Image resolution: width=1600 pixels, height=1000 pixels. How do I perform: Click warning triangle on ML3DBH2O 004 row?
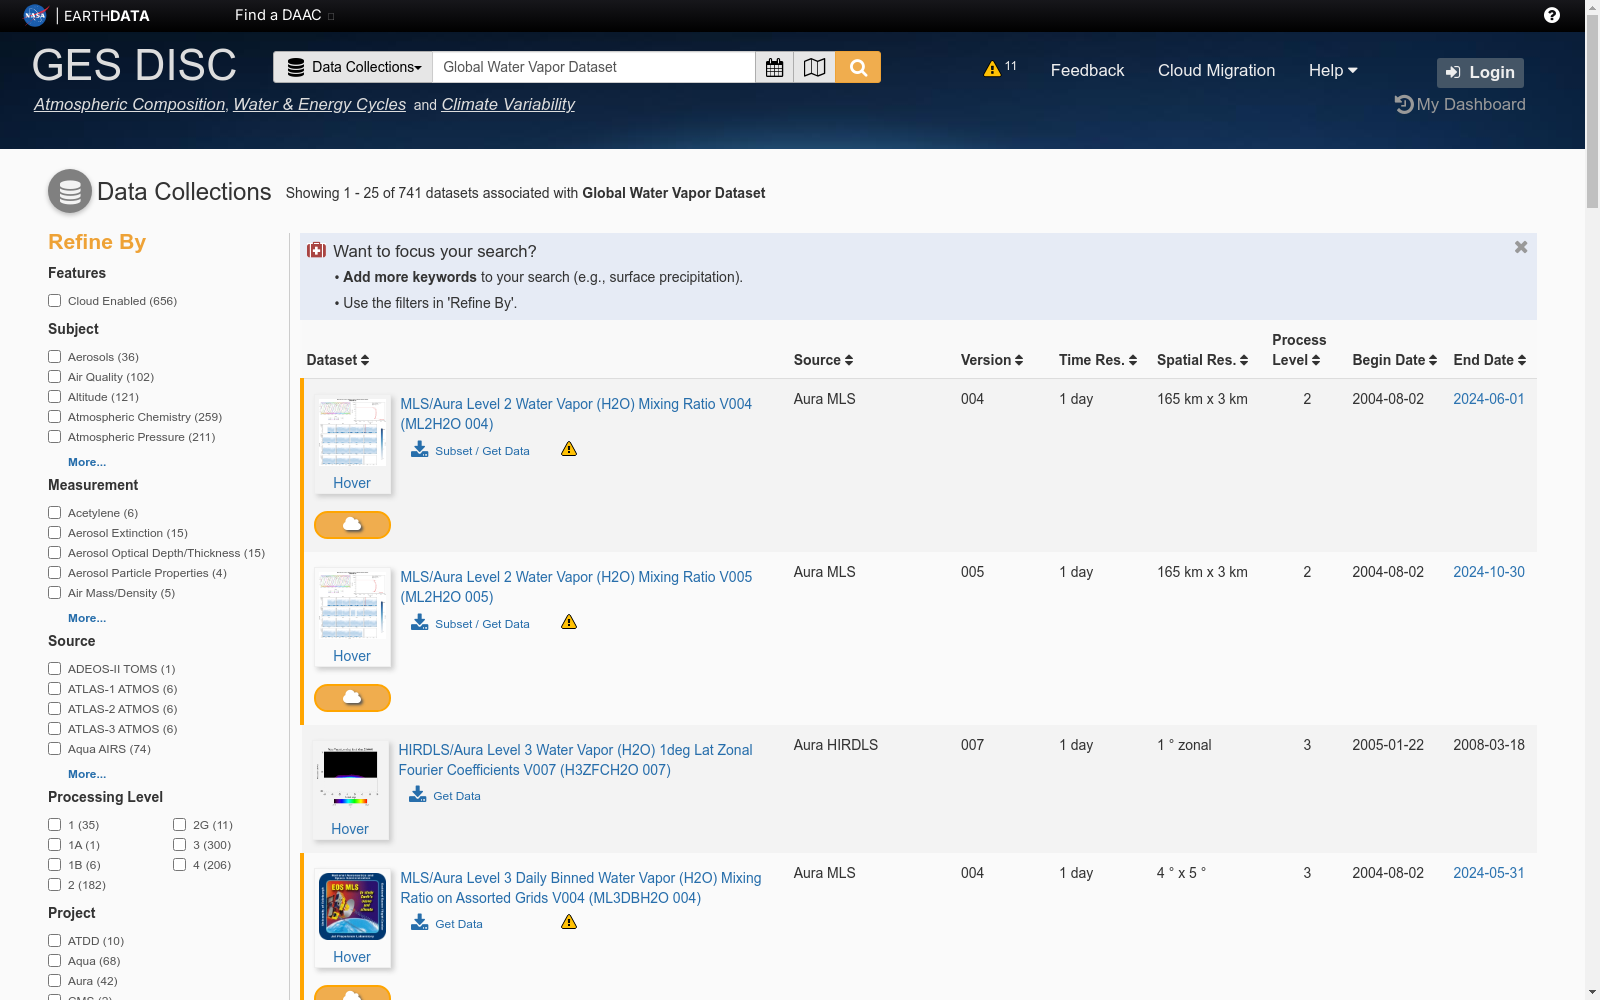[x=569, y=922]
